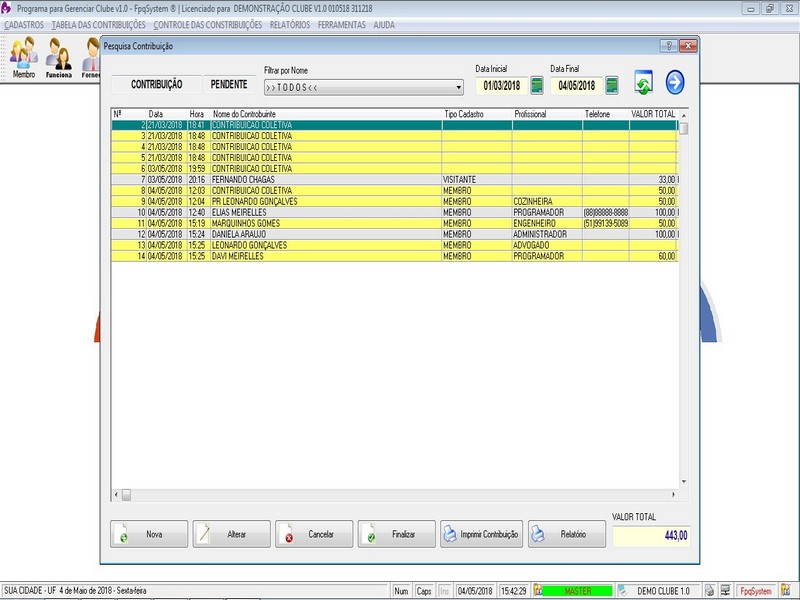800x600 pixels.
Task: Open the Membro toolbar icon
Action: (23, 57)
